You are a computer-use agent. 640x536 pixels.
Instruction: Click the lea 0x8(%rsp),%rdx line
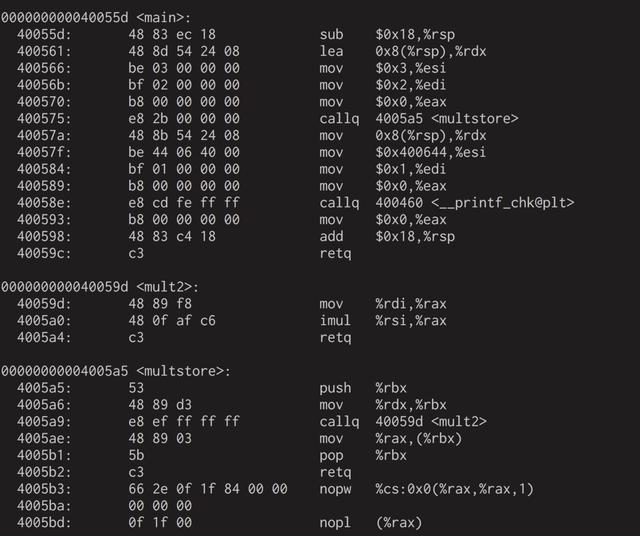pyautogui.click(x=252, y=51)
